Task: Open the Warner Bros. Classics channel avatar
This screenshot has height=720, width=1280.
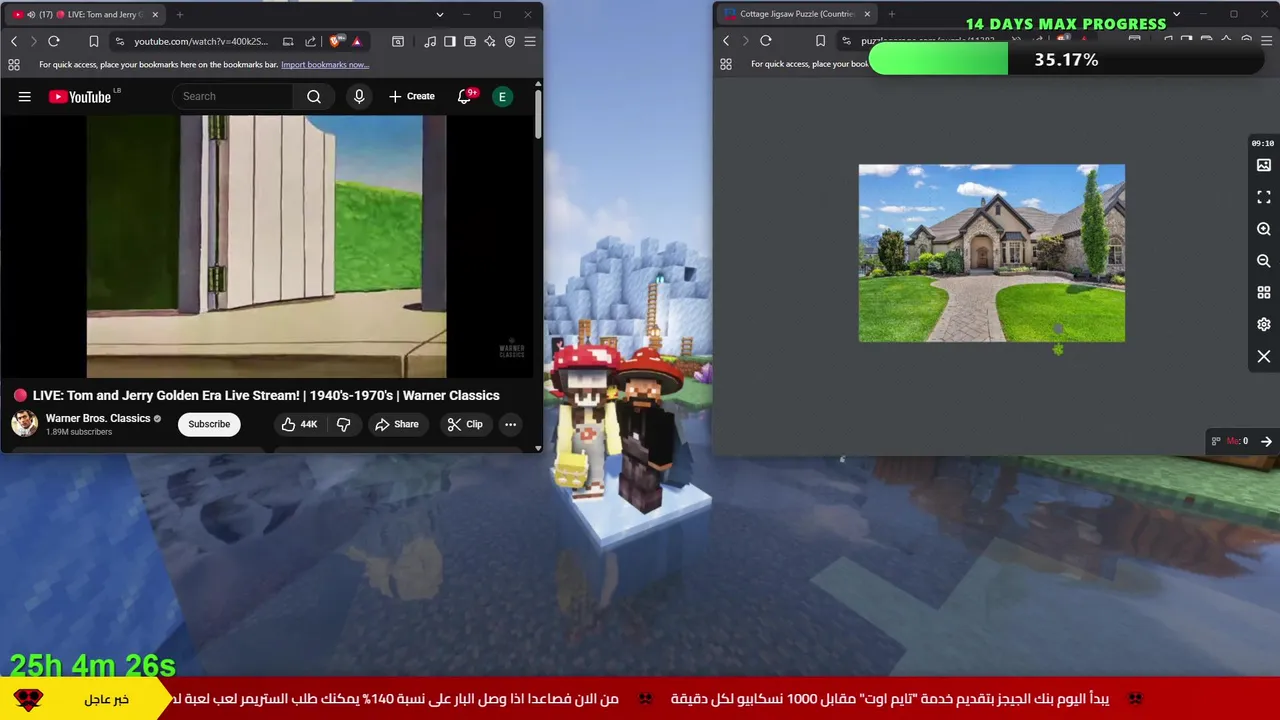Action: (x=24, y=424)
